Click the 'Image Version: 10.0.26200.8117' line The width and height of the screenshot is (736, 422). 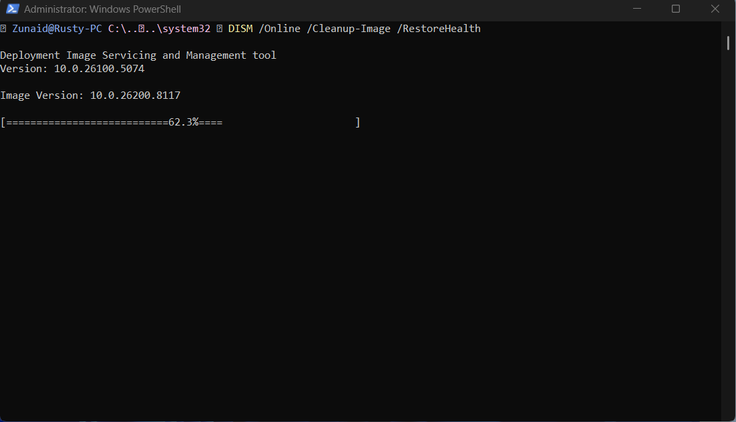pos(90,95)
